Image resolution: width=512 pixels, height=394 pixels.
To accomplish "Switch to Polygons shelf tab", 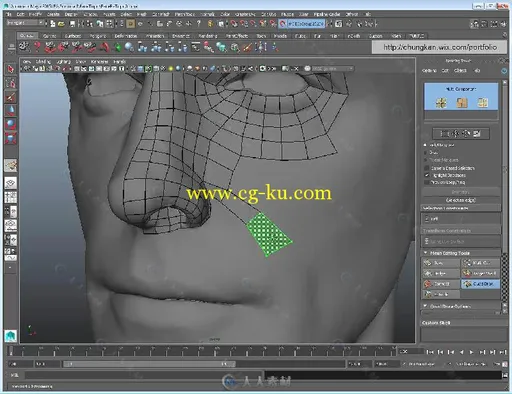I will tap(97, 36).
